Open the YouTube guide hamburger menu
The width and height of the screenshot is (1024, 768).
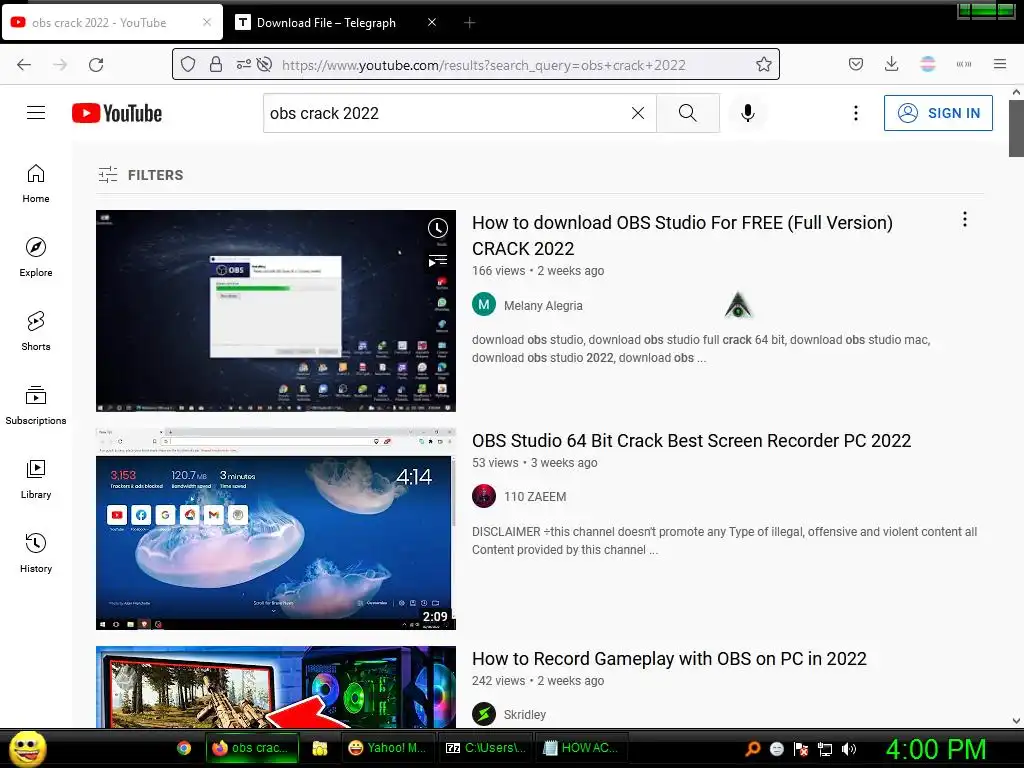36,113
